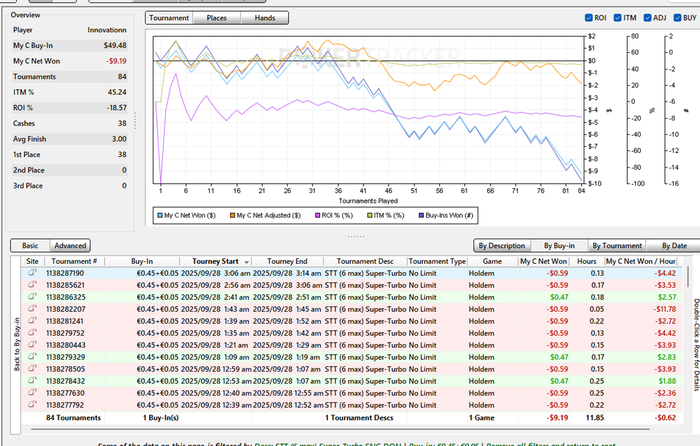700x446 pixels.
Task: Open the Hands tab
Action: (x=265, y=18)
